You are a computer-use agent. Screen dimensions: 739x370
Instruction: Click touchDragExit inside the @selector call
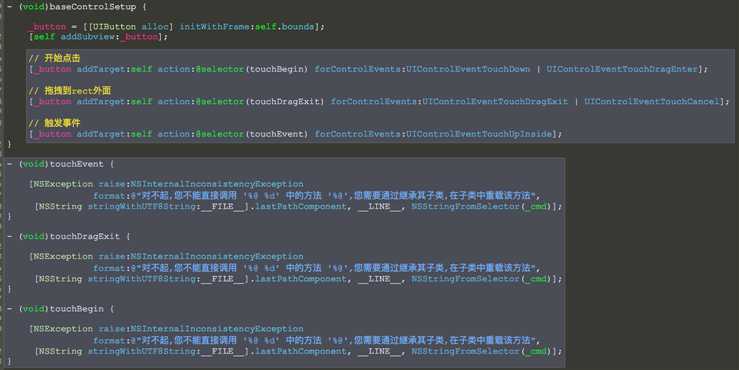click(x=284, y=101)
